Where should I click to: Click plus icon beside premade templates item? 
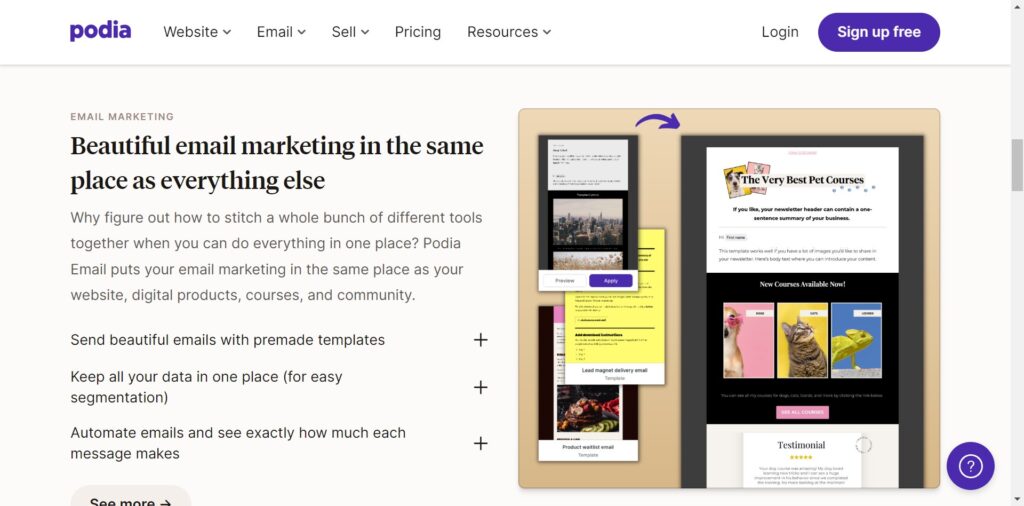click(x=481, y=340)
